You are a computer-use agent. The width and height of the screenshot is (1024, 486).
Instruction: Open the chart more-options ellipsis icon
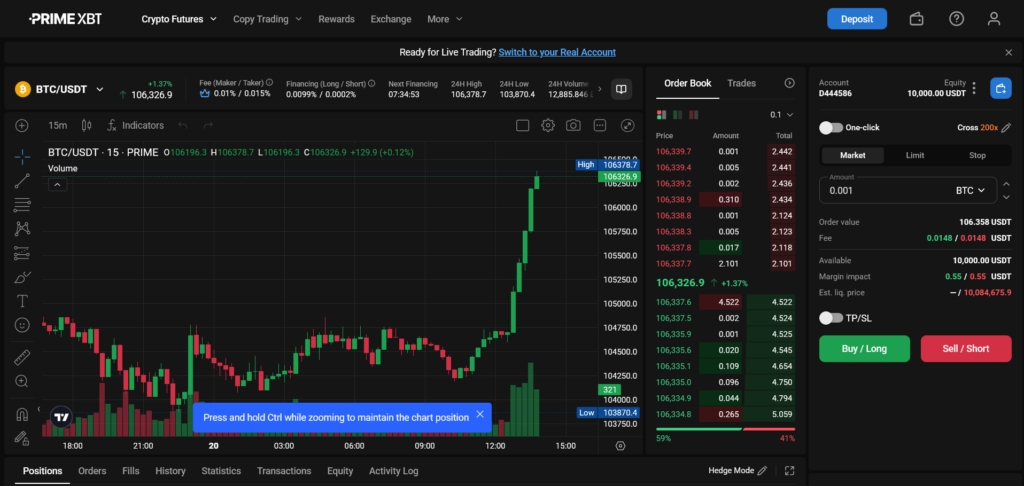click(600, 125)
